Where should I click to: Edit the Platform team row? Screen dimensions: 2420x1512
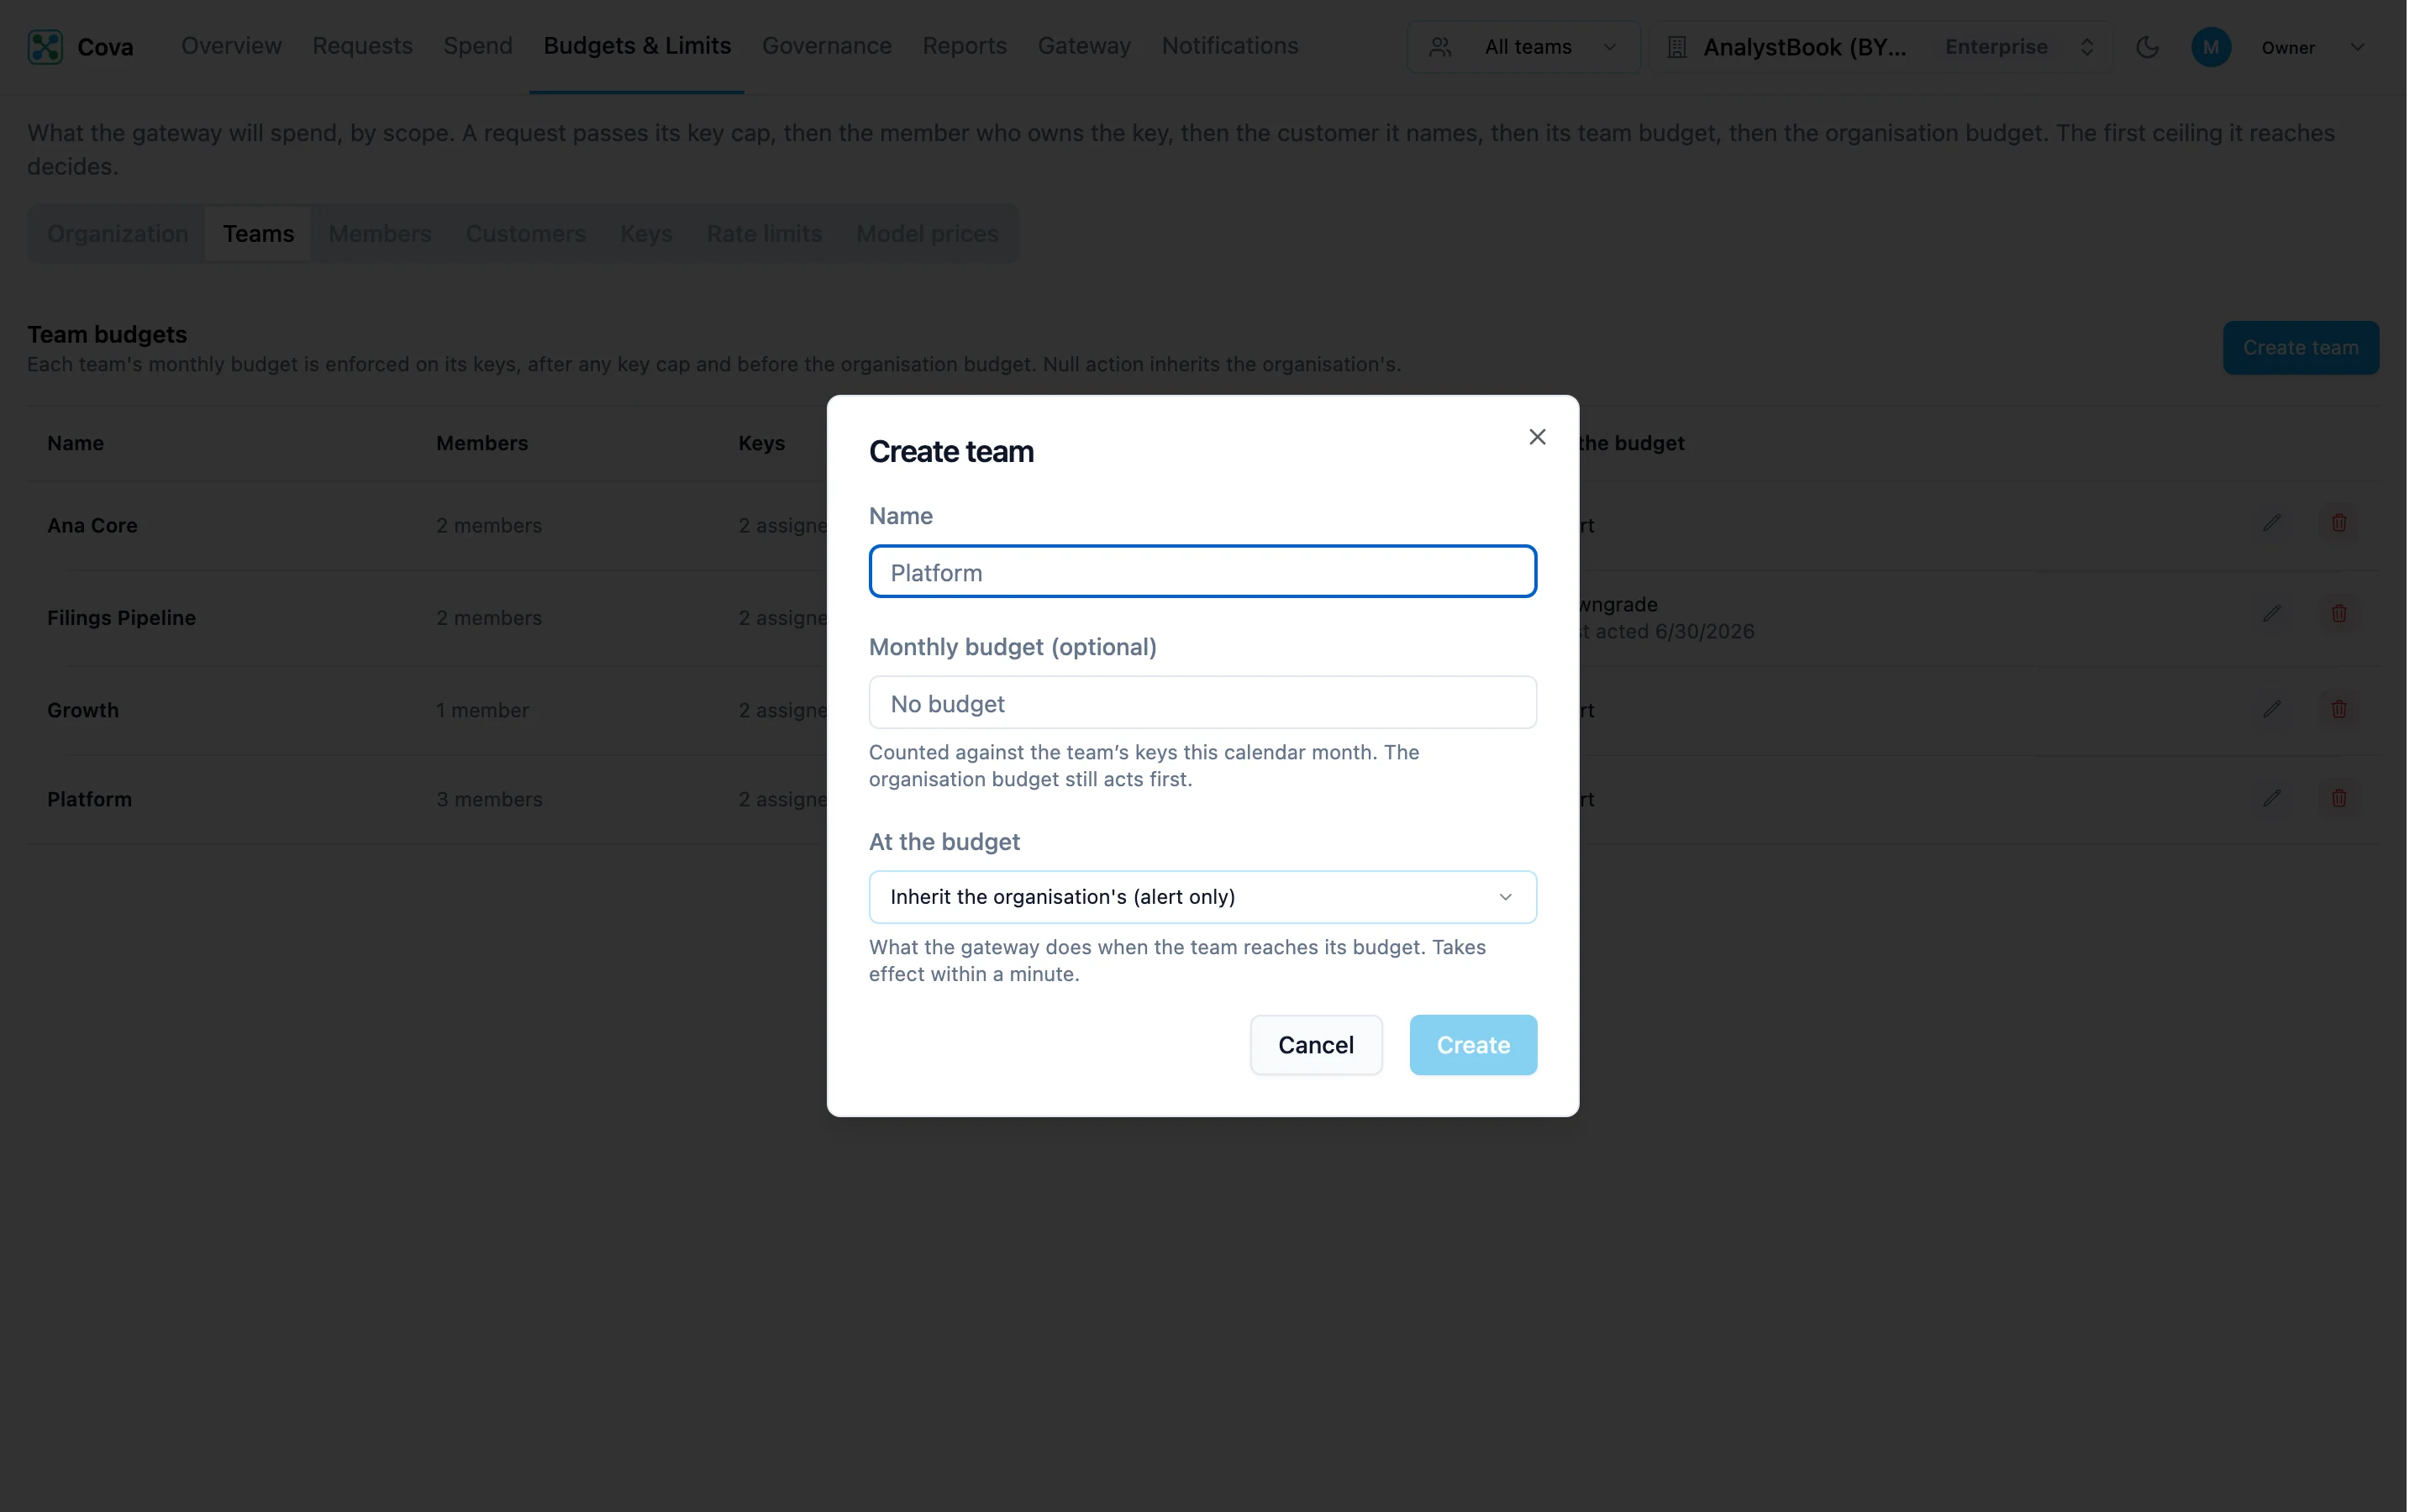[2271, 798]
